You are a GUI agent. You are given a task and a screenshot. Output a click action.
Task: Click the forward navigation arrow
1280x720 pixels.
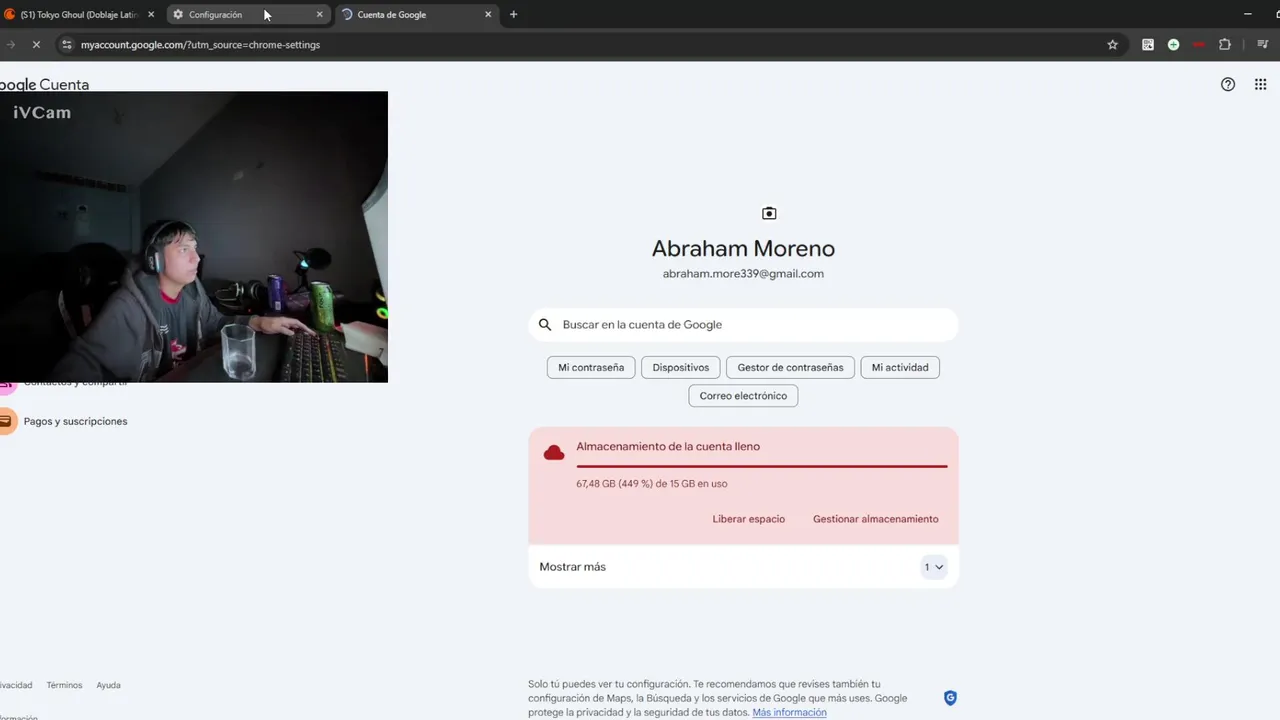coord(10,45)
